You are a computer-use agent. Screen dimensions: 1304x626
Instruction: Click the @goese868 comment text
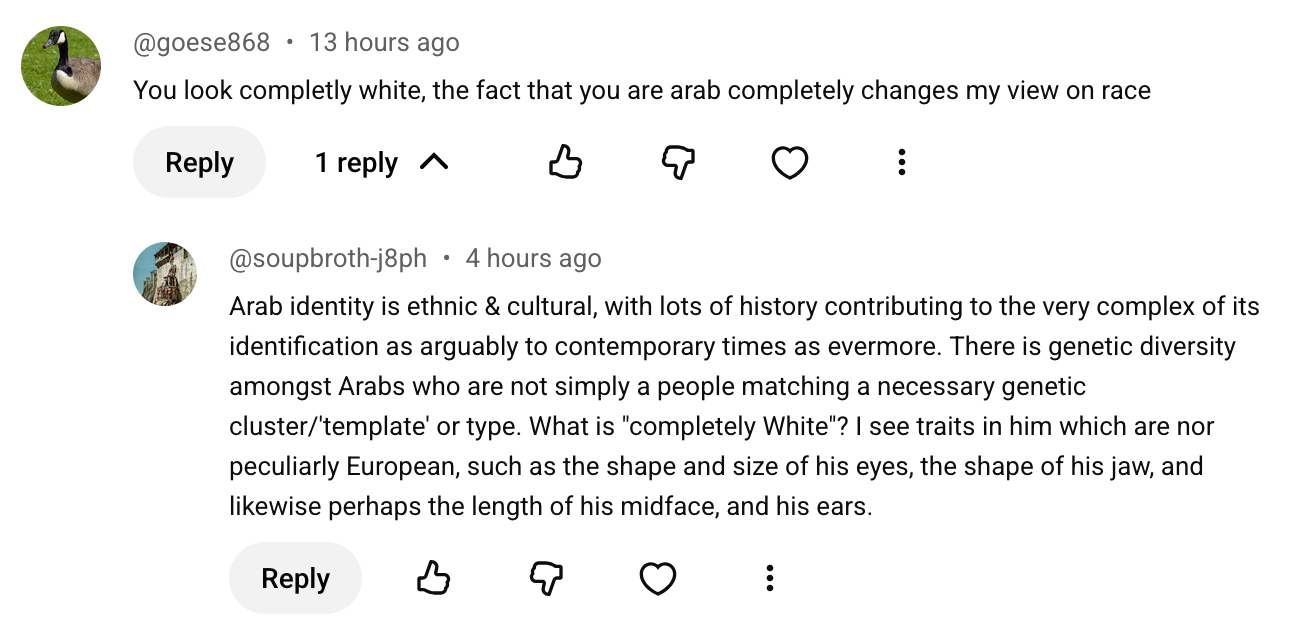pos(642,90)
